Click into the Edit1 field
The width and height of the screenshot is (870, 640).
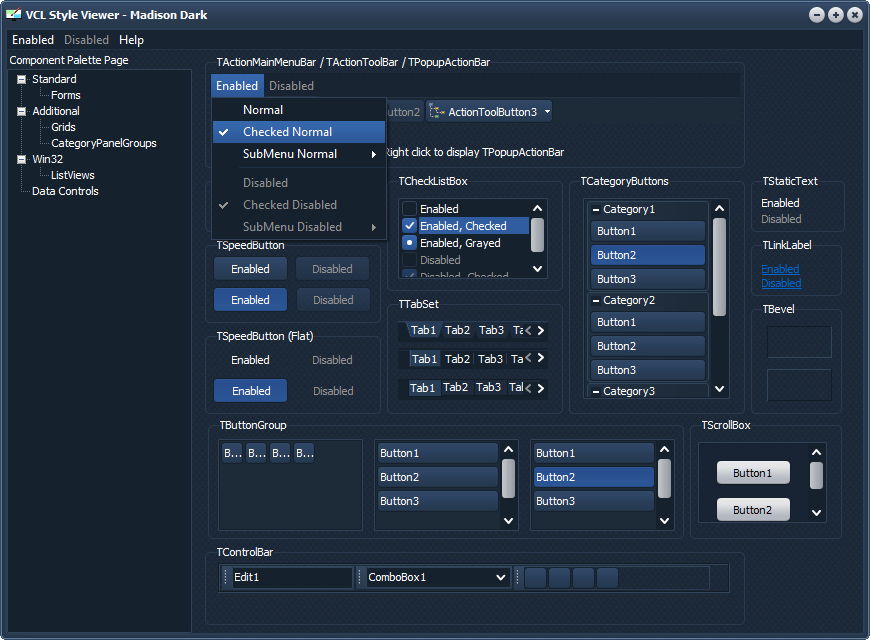point(292,577)
